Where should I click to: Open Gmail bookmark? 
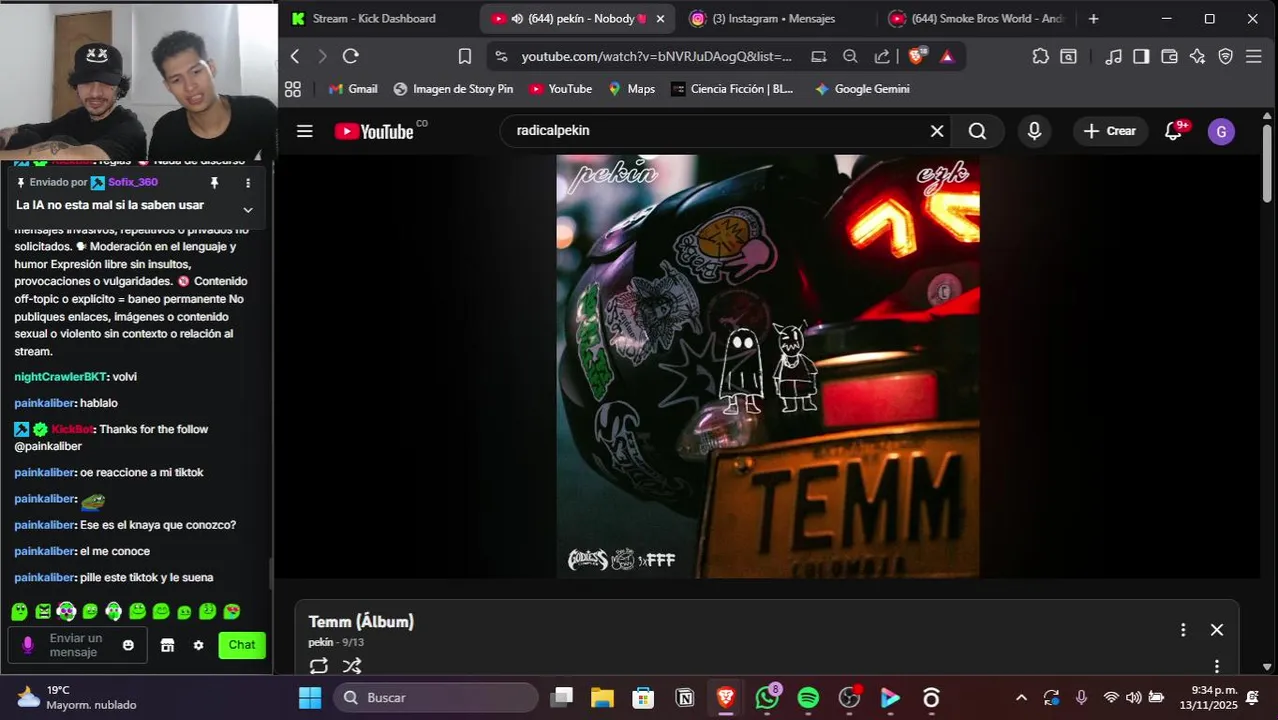[x=353, y=89]
